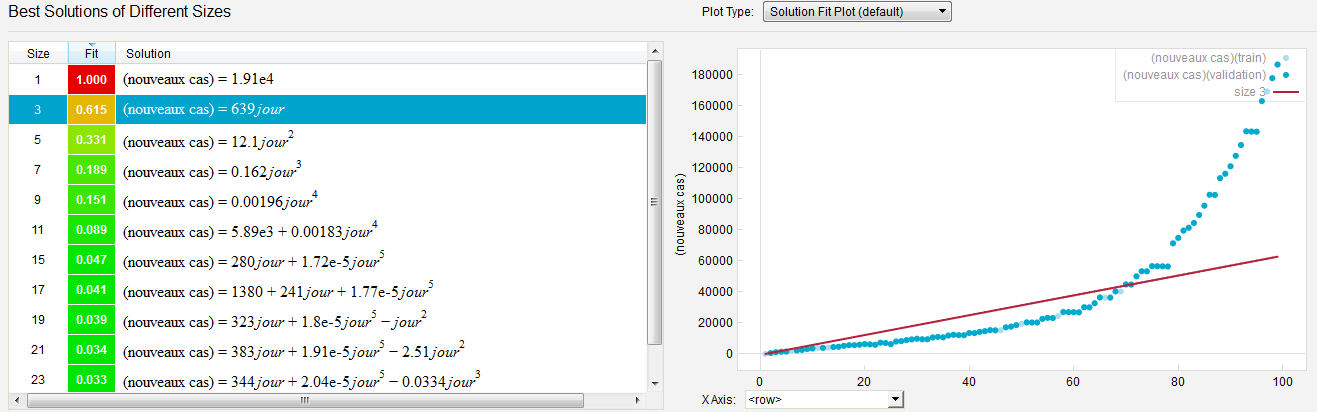
Task: Click the red 1.000 fit cell
Action: (91, 79)
